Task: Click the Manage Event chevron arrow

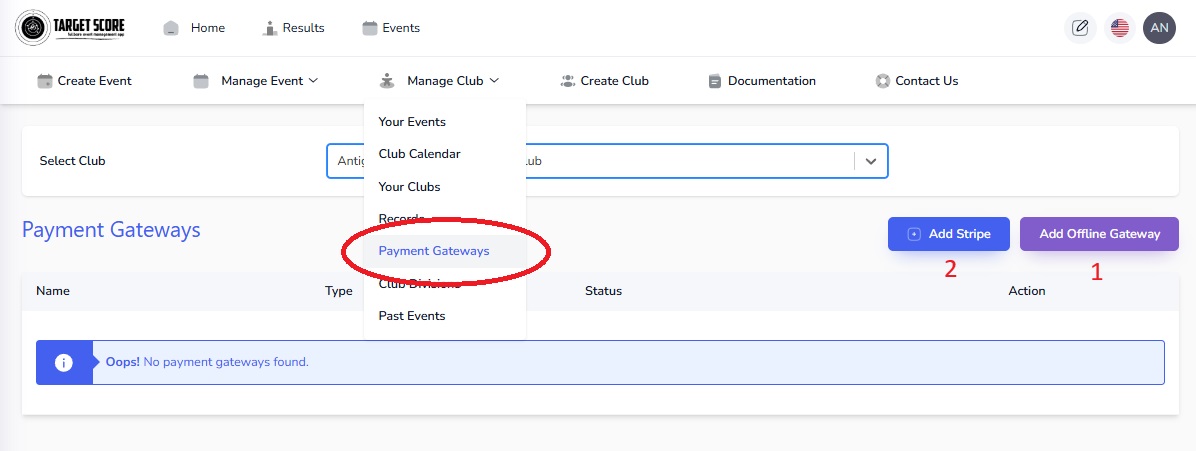Action: (313, 81)
